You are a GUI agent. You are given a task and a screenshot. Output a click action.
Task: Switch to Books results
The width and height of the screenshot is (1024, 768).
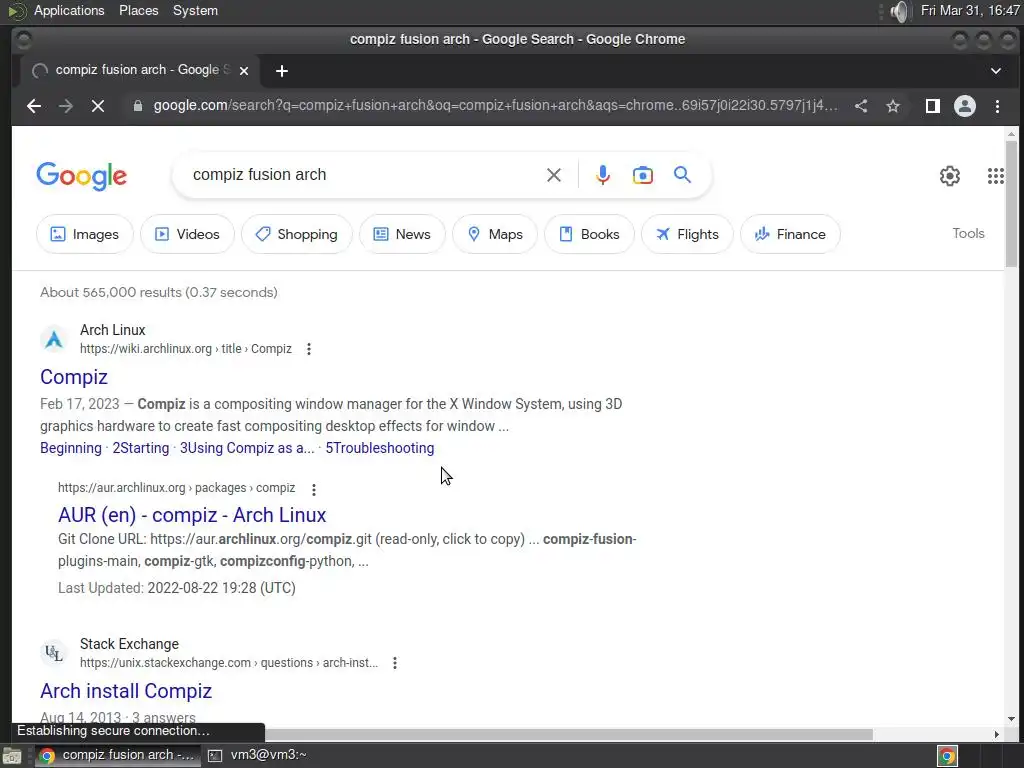pyautogui.click(x=590, y=234)
